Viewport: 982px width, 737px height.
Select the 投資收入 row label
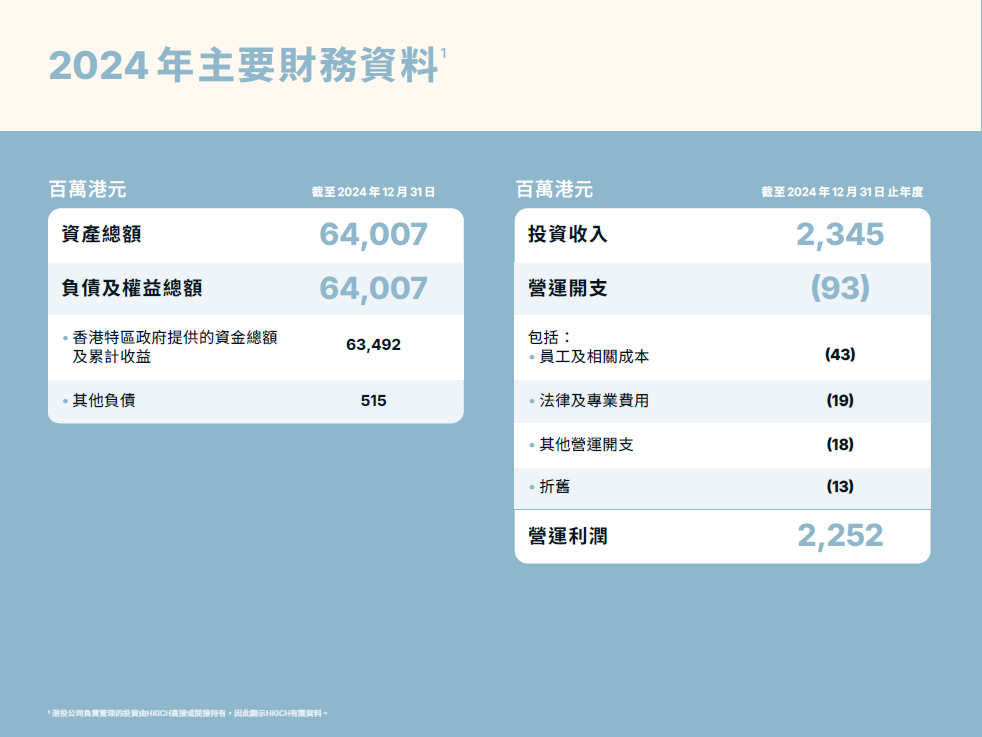point(568,235)
